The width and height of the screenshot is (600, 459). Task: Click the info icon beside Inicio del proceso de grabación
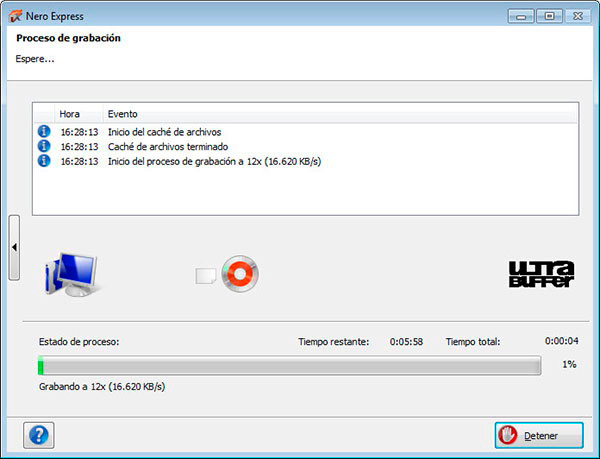coord(44,161)
